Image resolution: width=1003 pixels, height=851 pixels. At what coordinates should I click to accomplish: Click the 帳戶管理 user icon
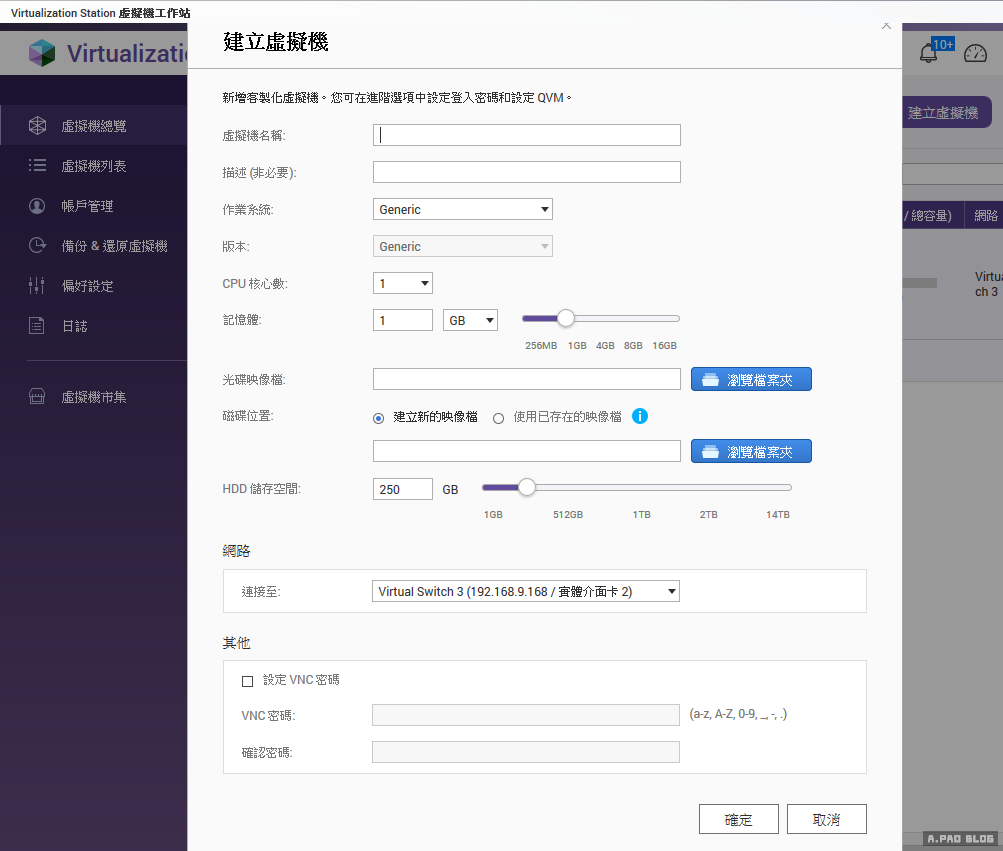coord(37,206)
